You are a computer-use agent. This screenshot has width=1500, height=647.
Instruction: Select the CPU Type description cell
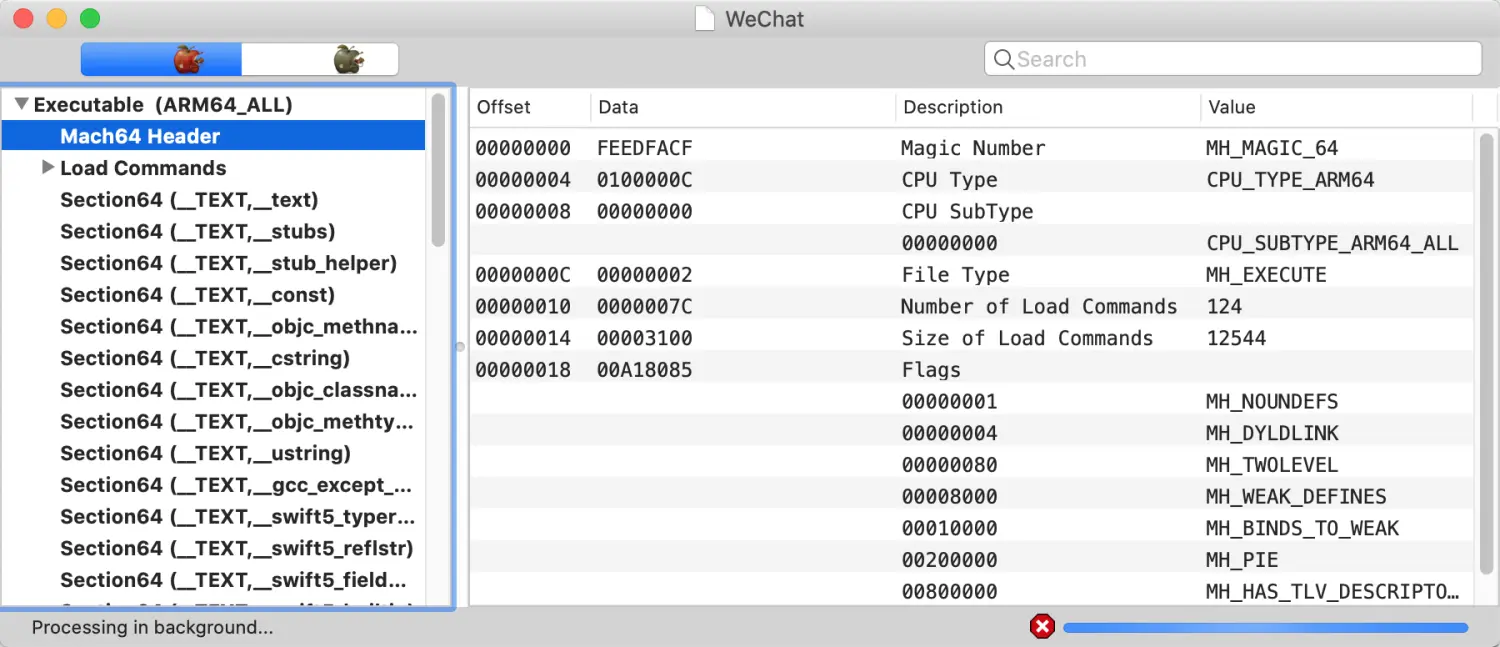pos(949,180)
